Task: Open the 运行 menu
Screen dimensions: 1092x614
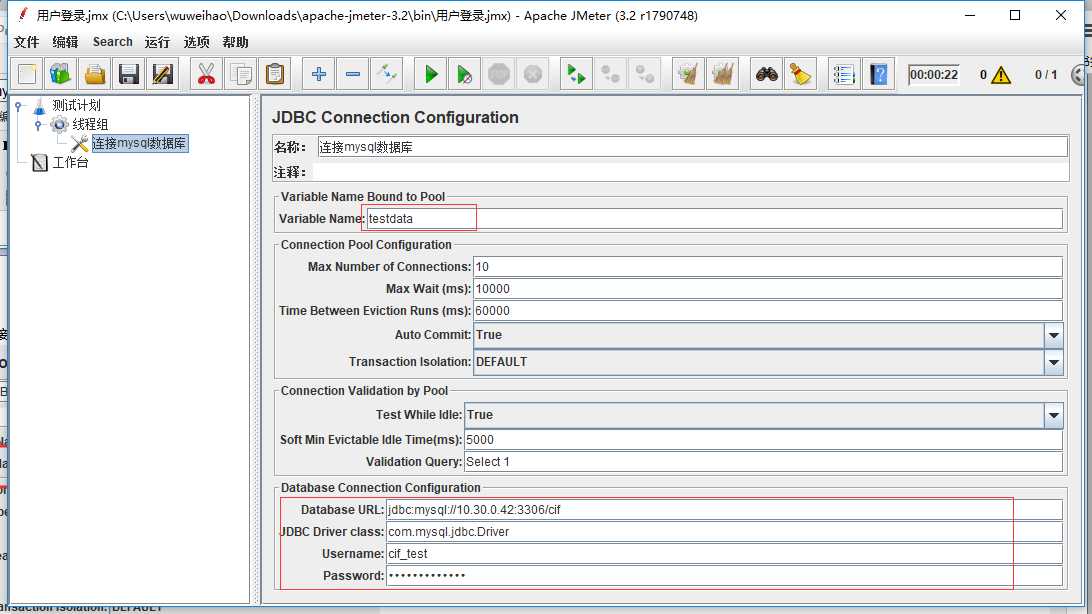Action: tap(157, 42)
